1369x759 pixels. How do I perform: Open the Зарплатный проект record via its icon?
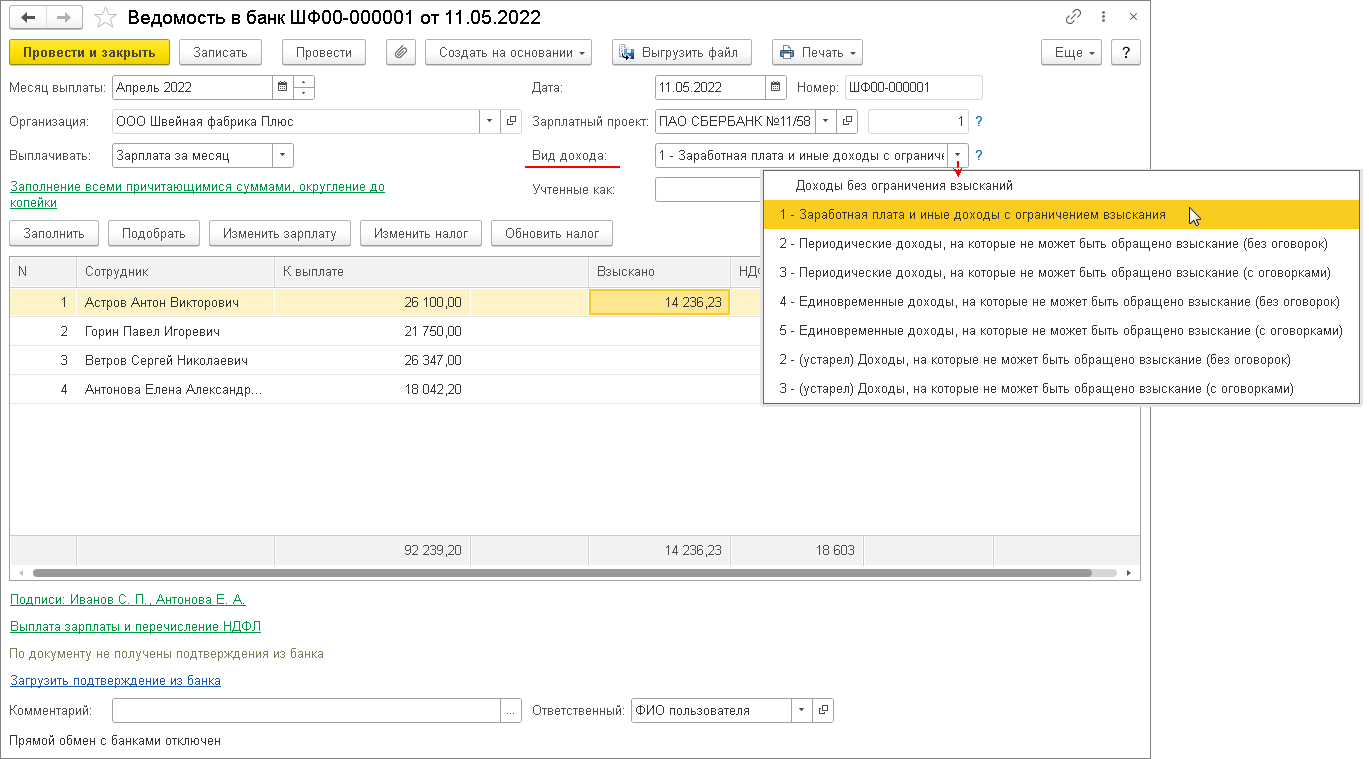tap(847, 122)
